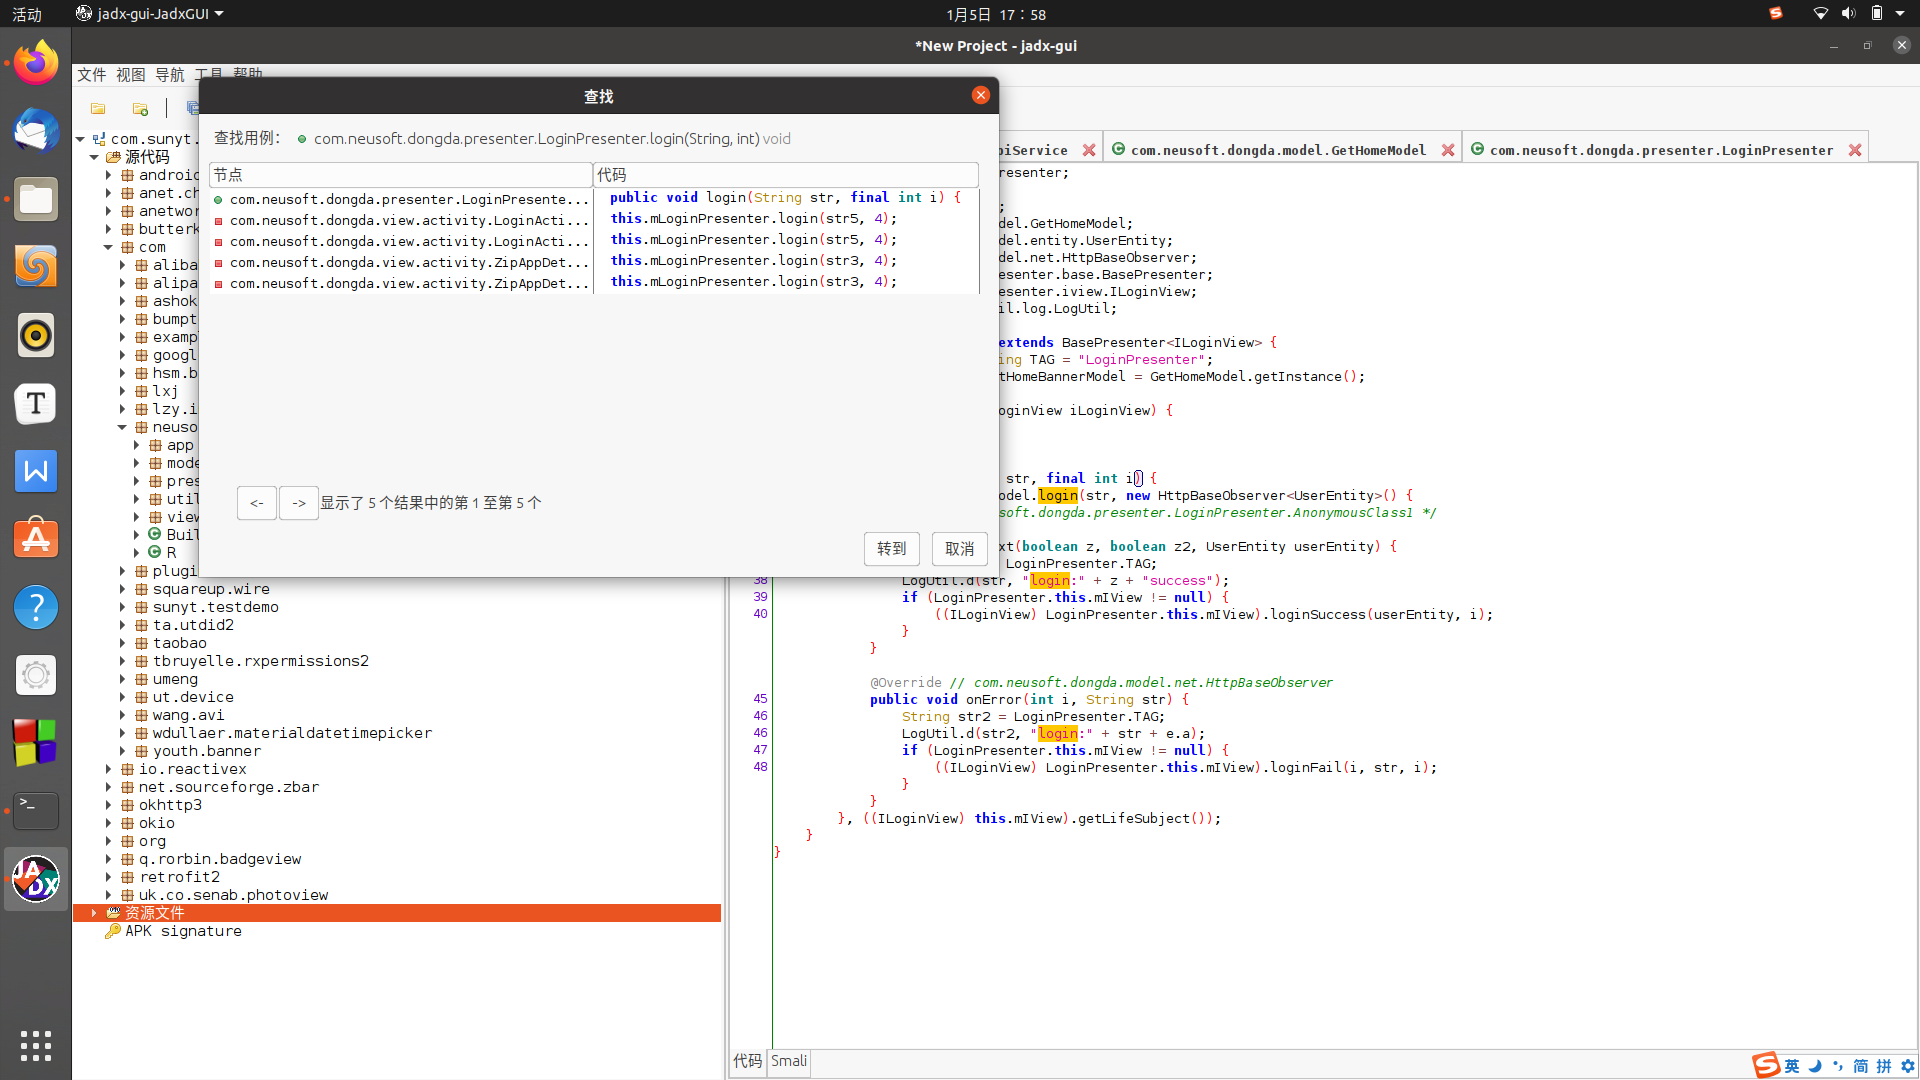The image size is (1920, 1080).
Task: Close the LoginPresenter tab via its X
Action: coord(1855,150)
